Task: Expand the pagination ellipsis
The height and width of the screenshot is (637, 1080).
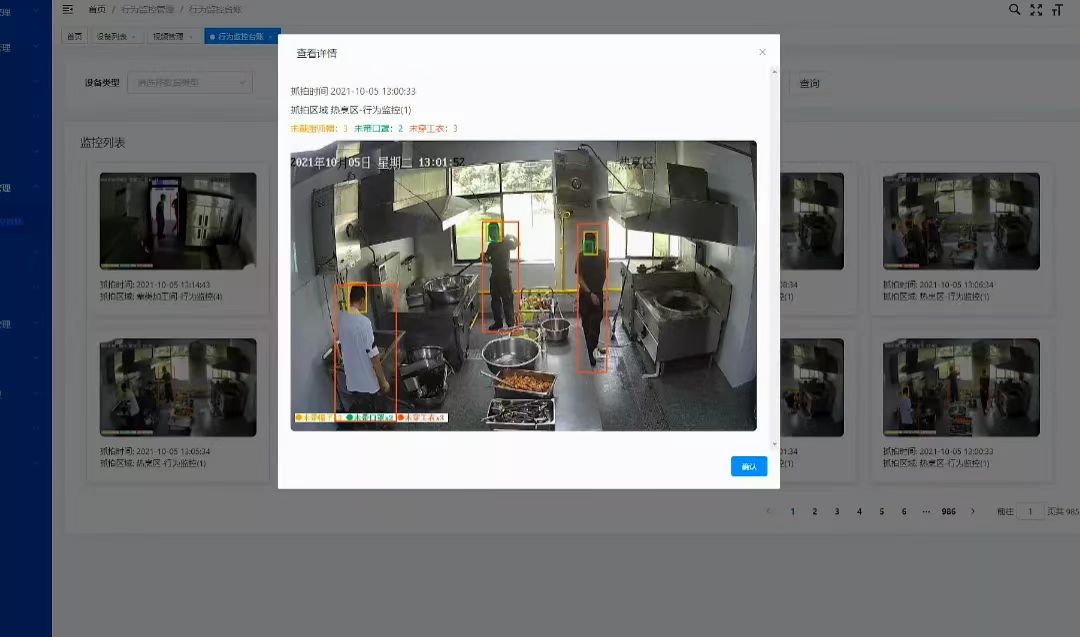Action: click(926, 511)
